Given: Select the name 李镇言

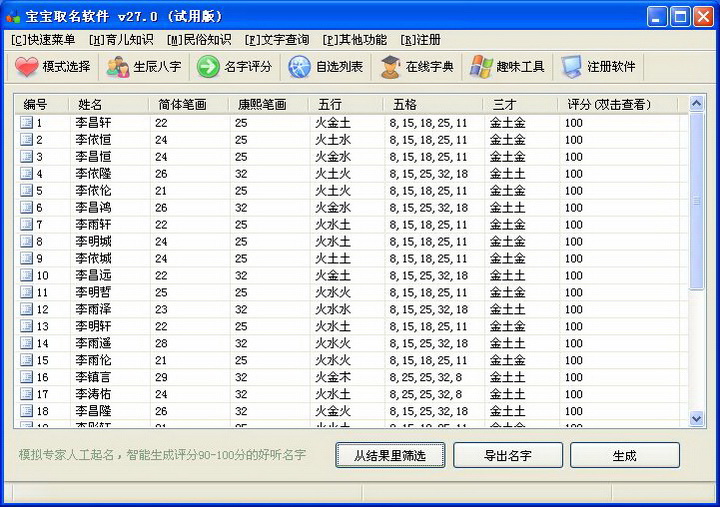Looking at the screenshot, I should [x=93, y=377].
